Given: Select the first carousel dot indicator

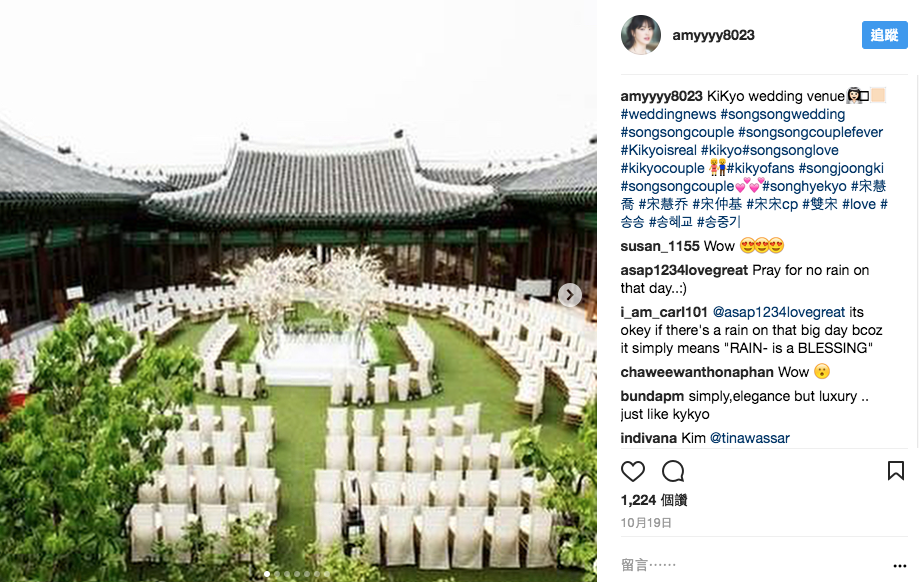Looking at the screenshot, I should click(267, 574).
